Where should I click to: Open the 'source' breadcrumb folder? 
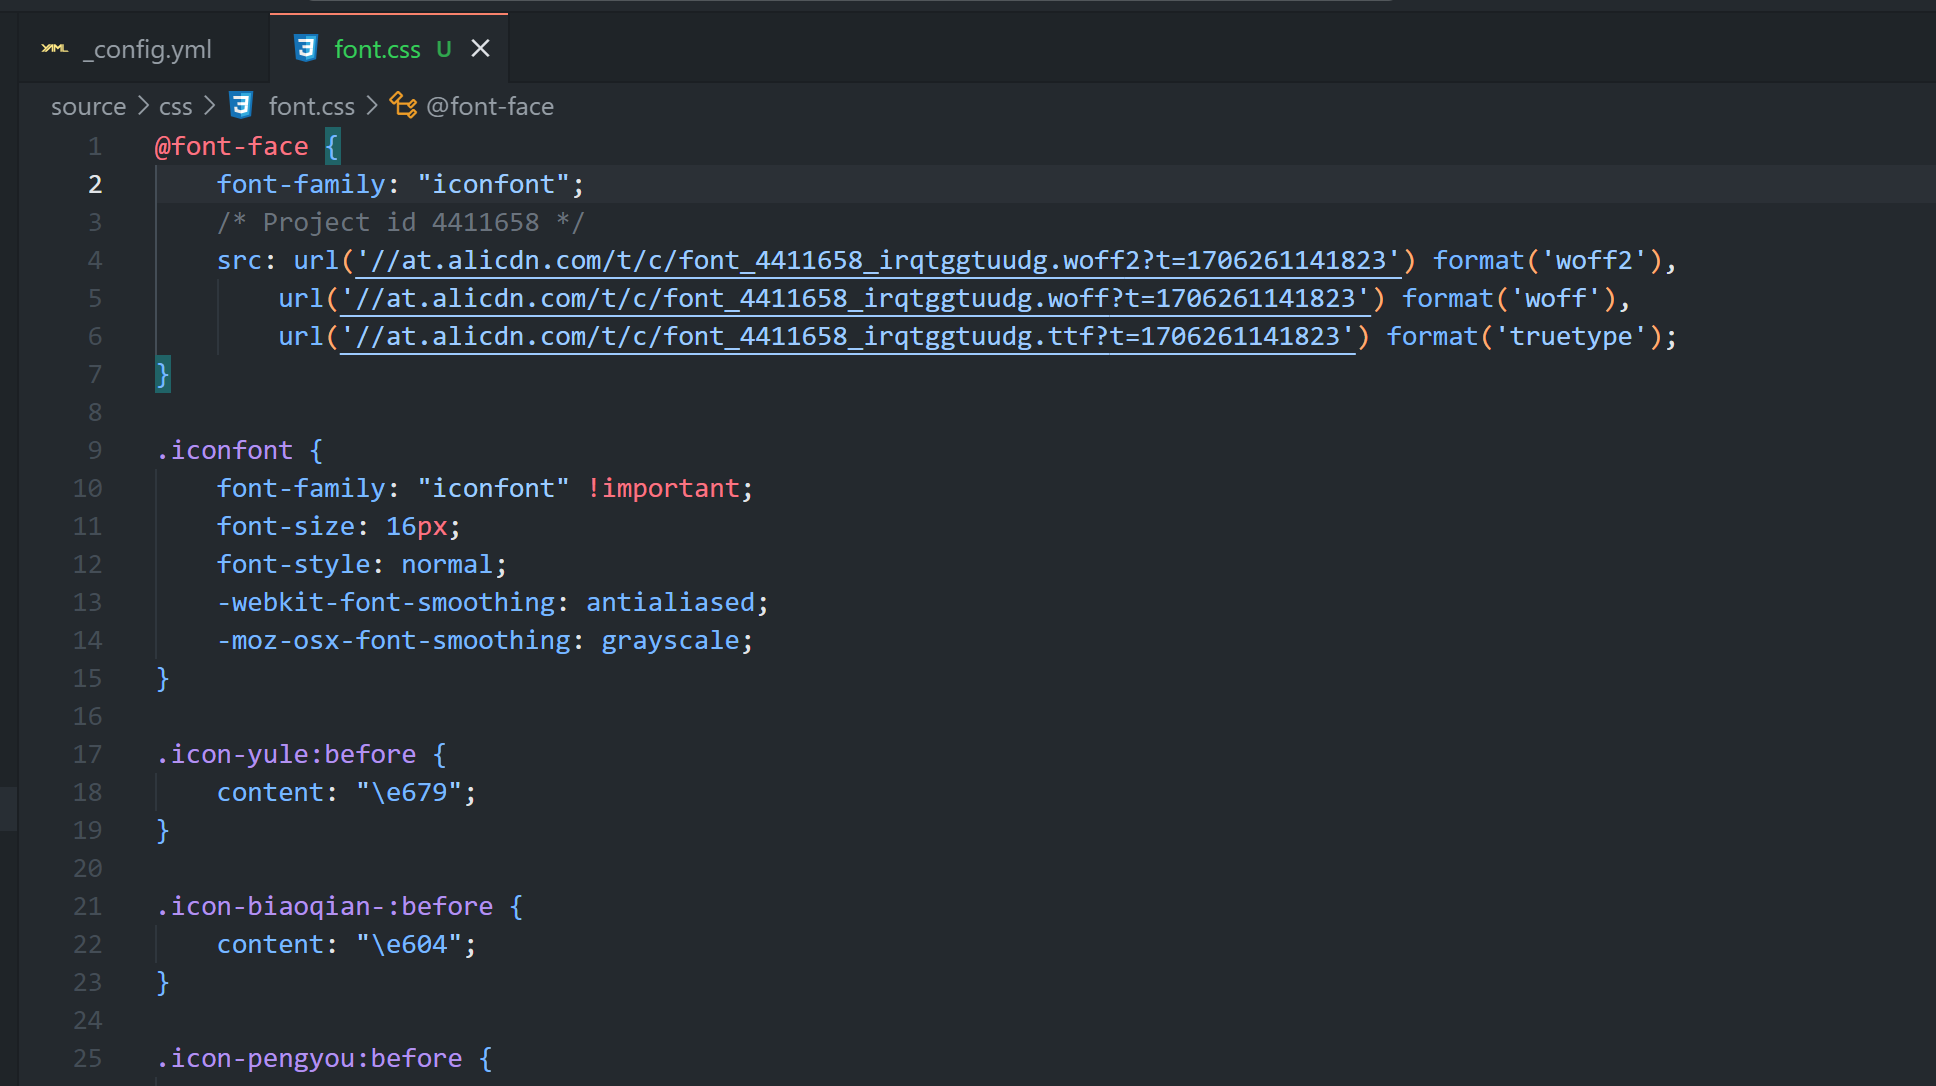(x=88, y=106)
